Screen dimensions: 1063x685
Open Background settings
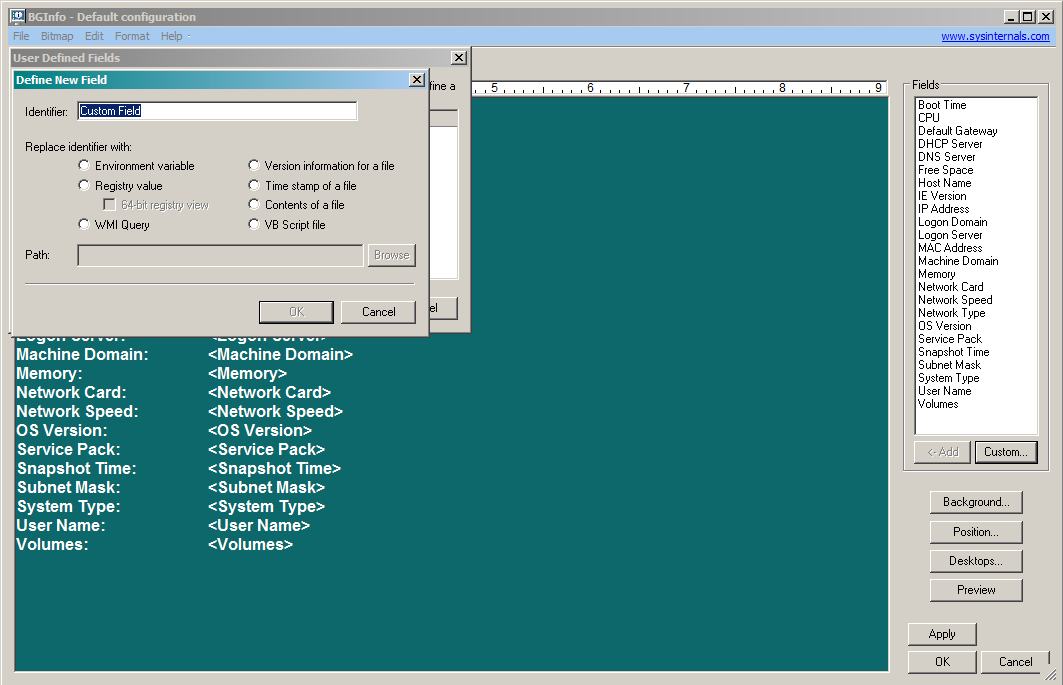pos(975,501)
